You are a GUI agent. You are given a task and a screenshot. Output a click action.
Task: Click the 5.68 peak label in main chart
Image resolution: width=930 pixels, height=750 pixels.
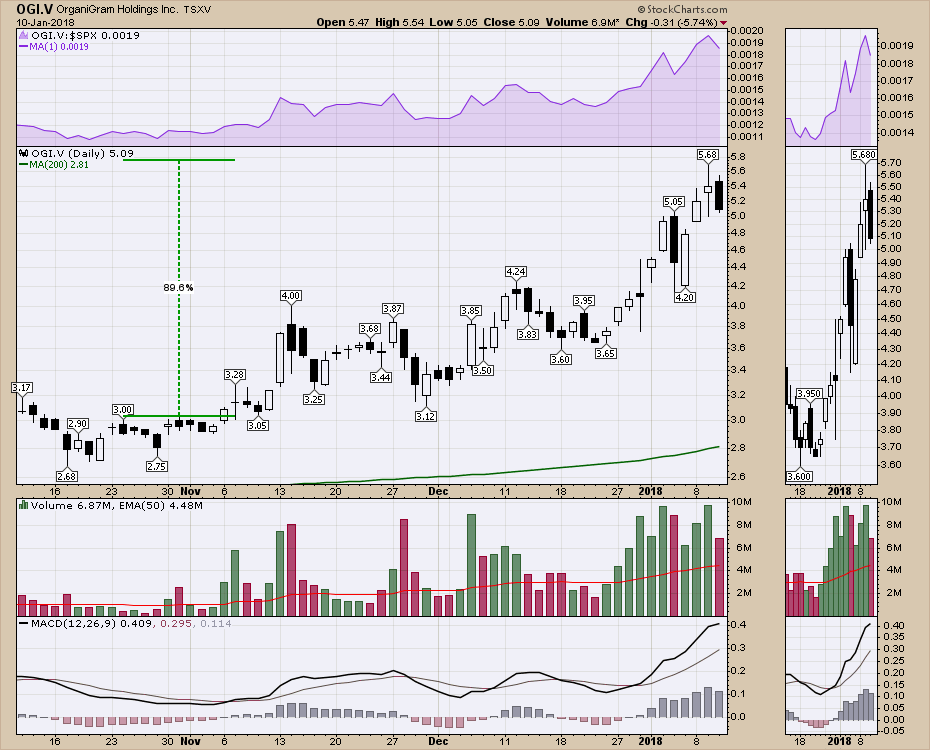coord(708,155)
